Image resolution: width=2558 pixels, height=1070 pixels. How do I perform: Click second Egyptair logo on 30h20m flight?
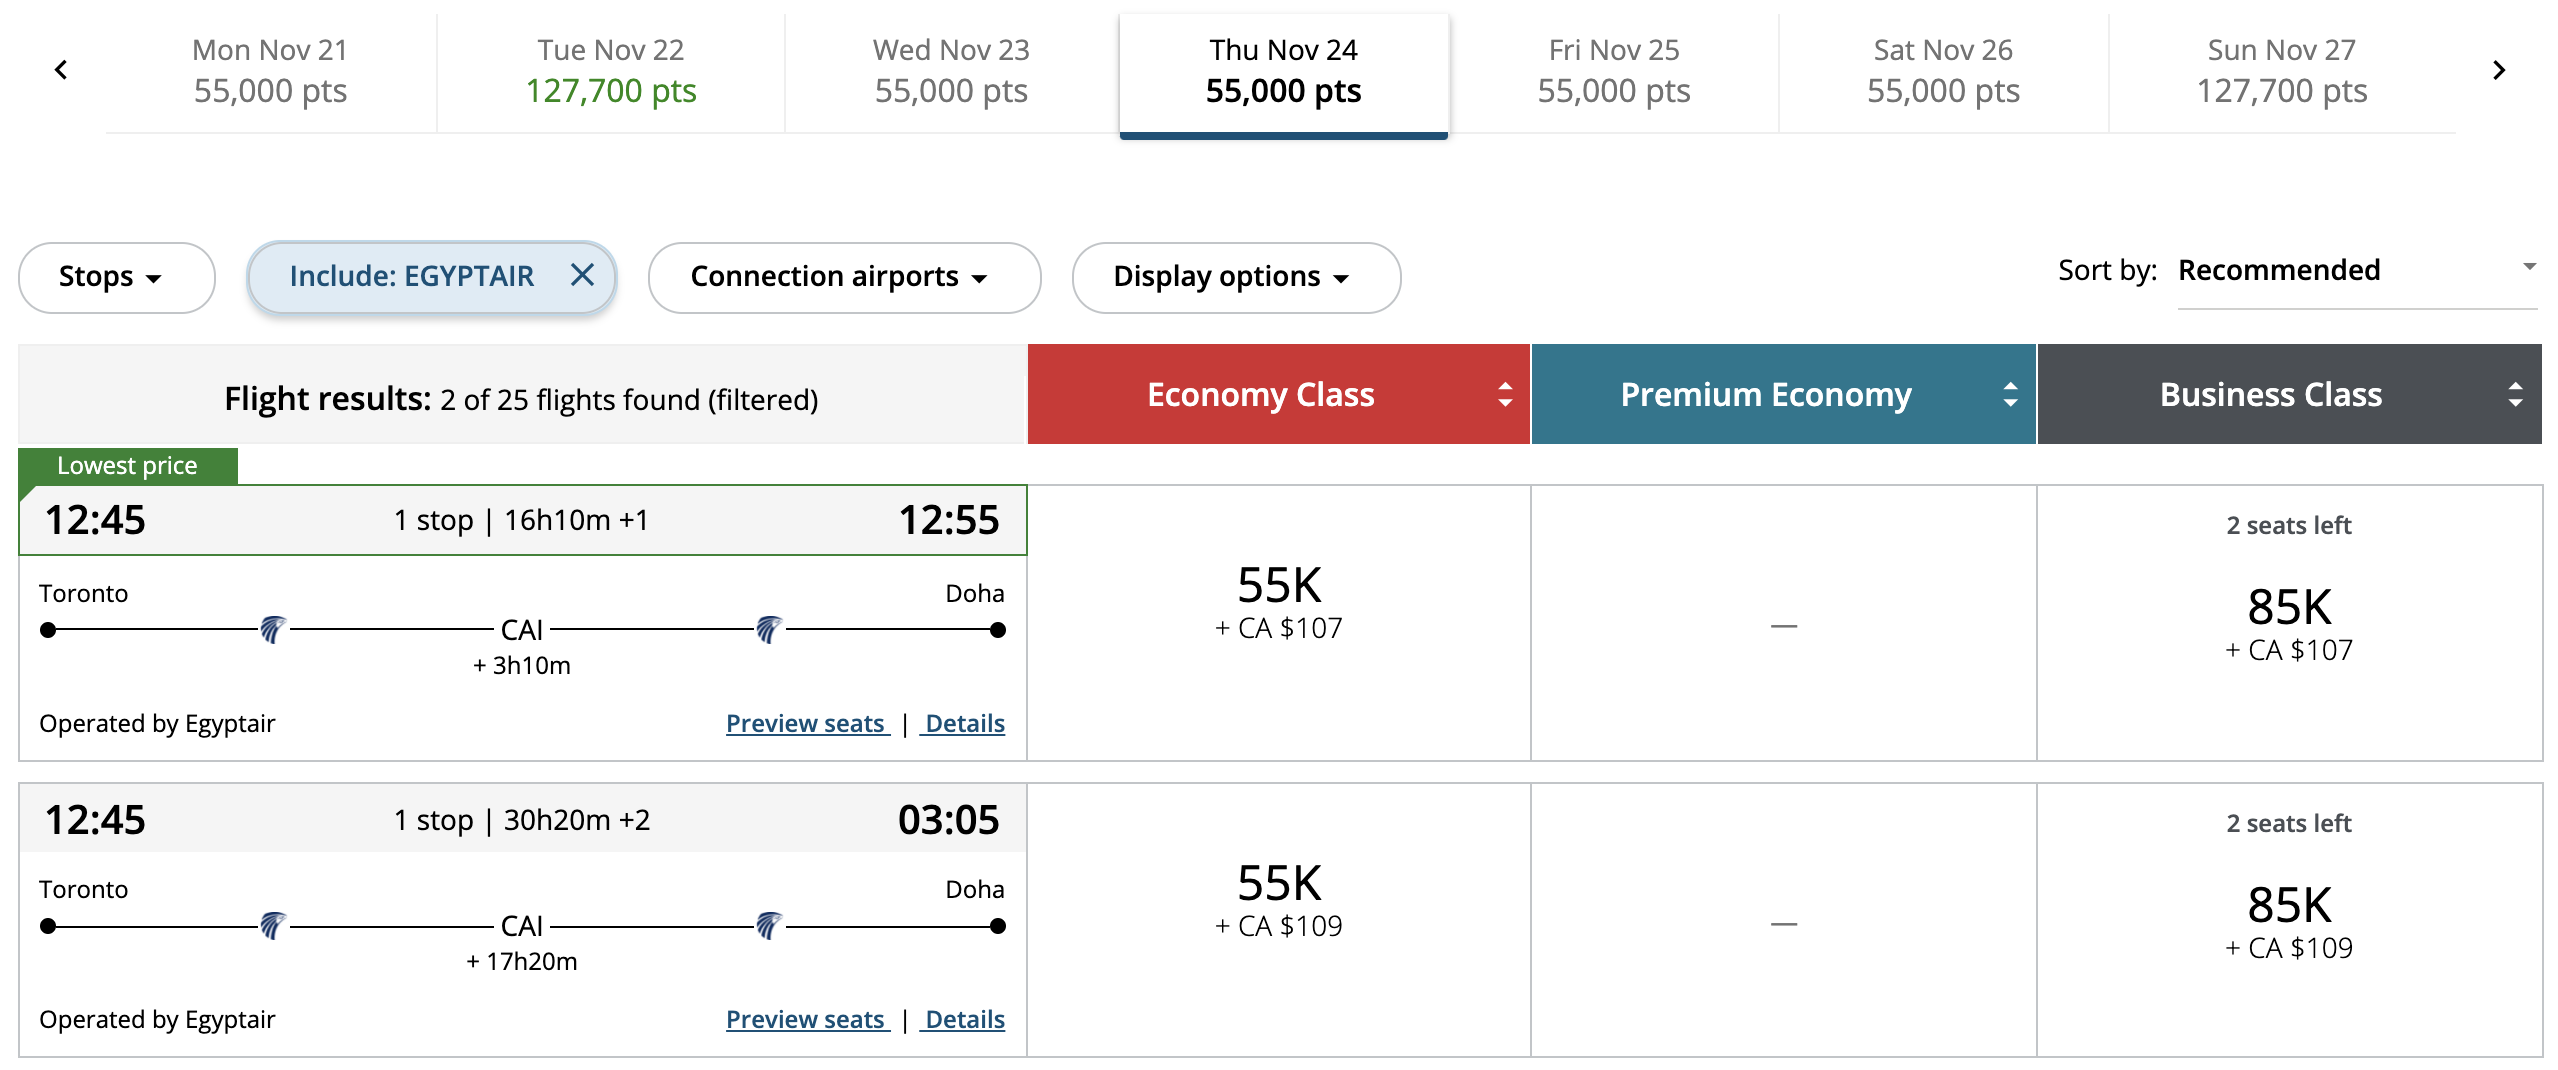pos(768,926)
